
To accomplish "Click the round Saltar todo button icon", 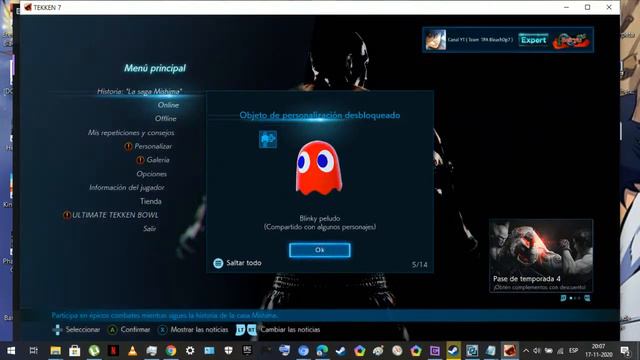I will pyautogui.click(x=218, y=263).
